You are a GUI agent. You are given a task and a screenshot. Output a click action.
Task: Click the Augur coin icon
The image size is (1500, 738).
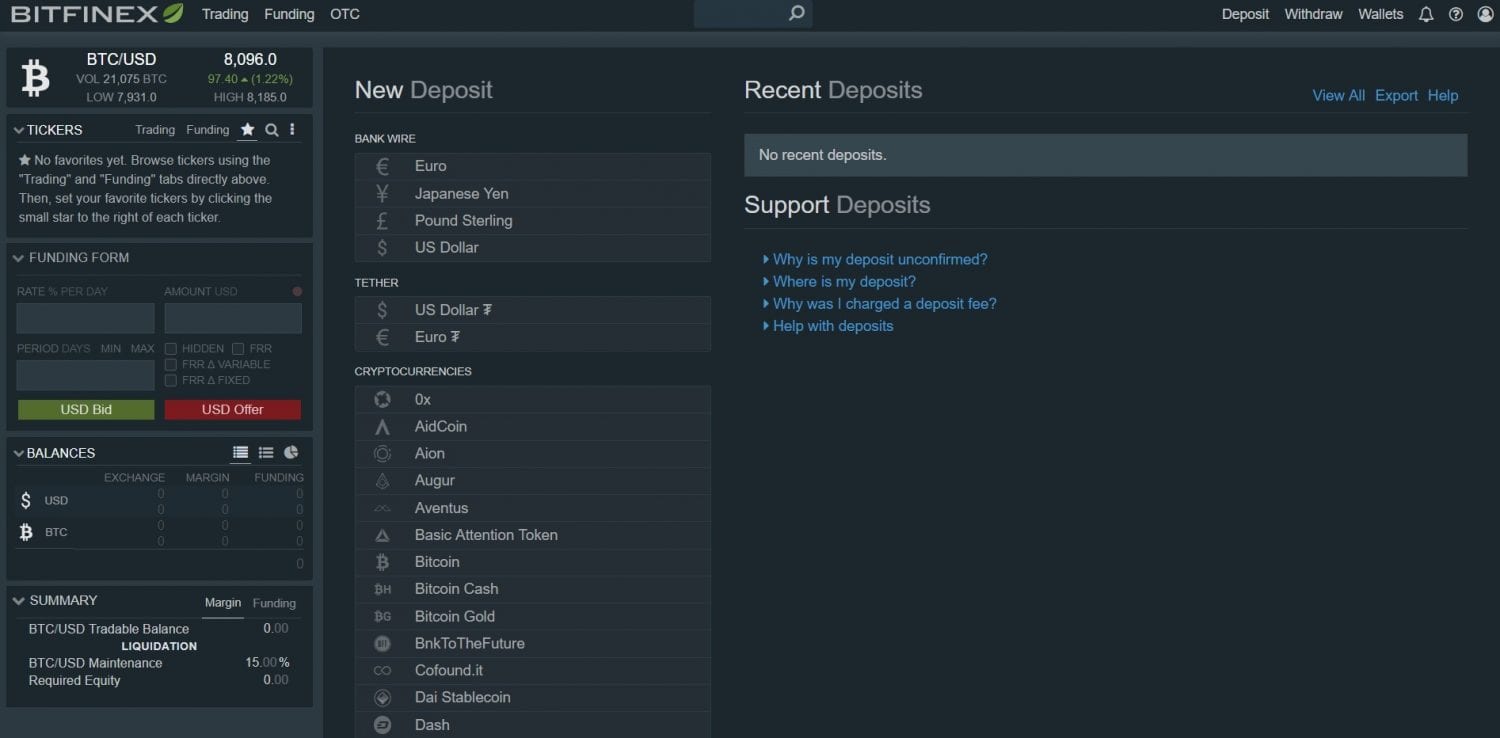[x=382, y=480]
